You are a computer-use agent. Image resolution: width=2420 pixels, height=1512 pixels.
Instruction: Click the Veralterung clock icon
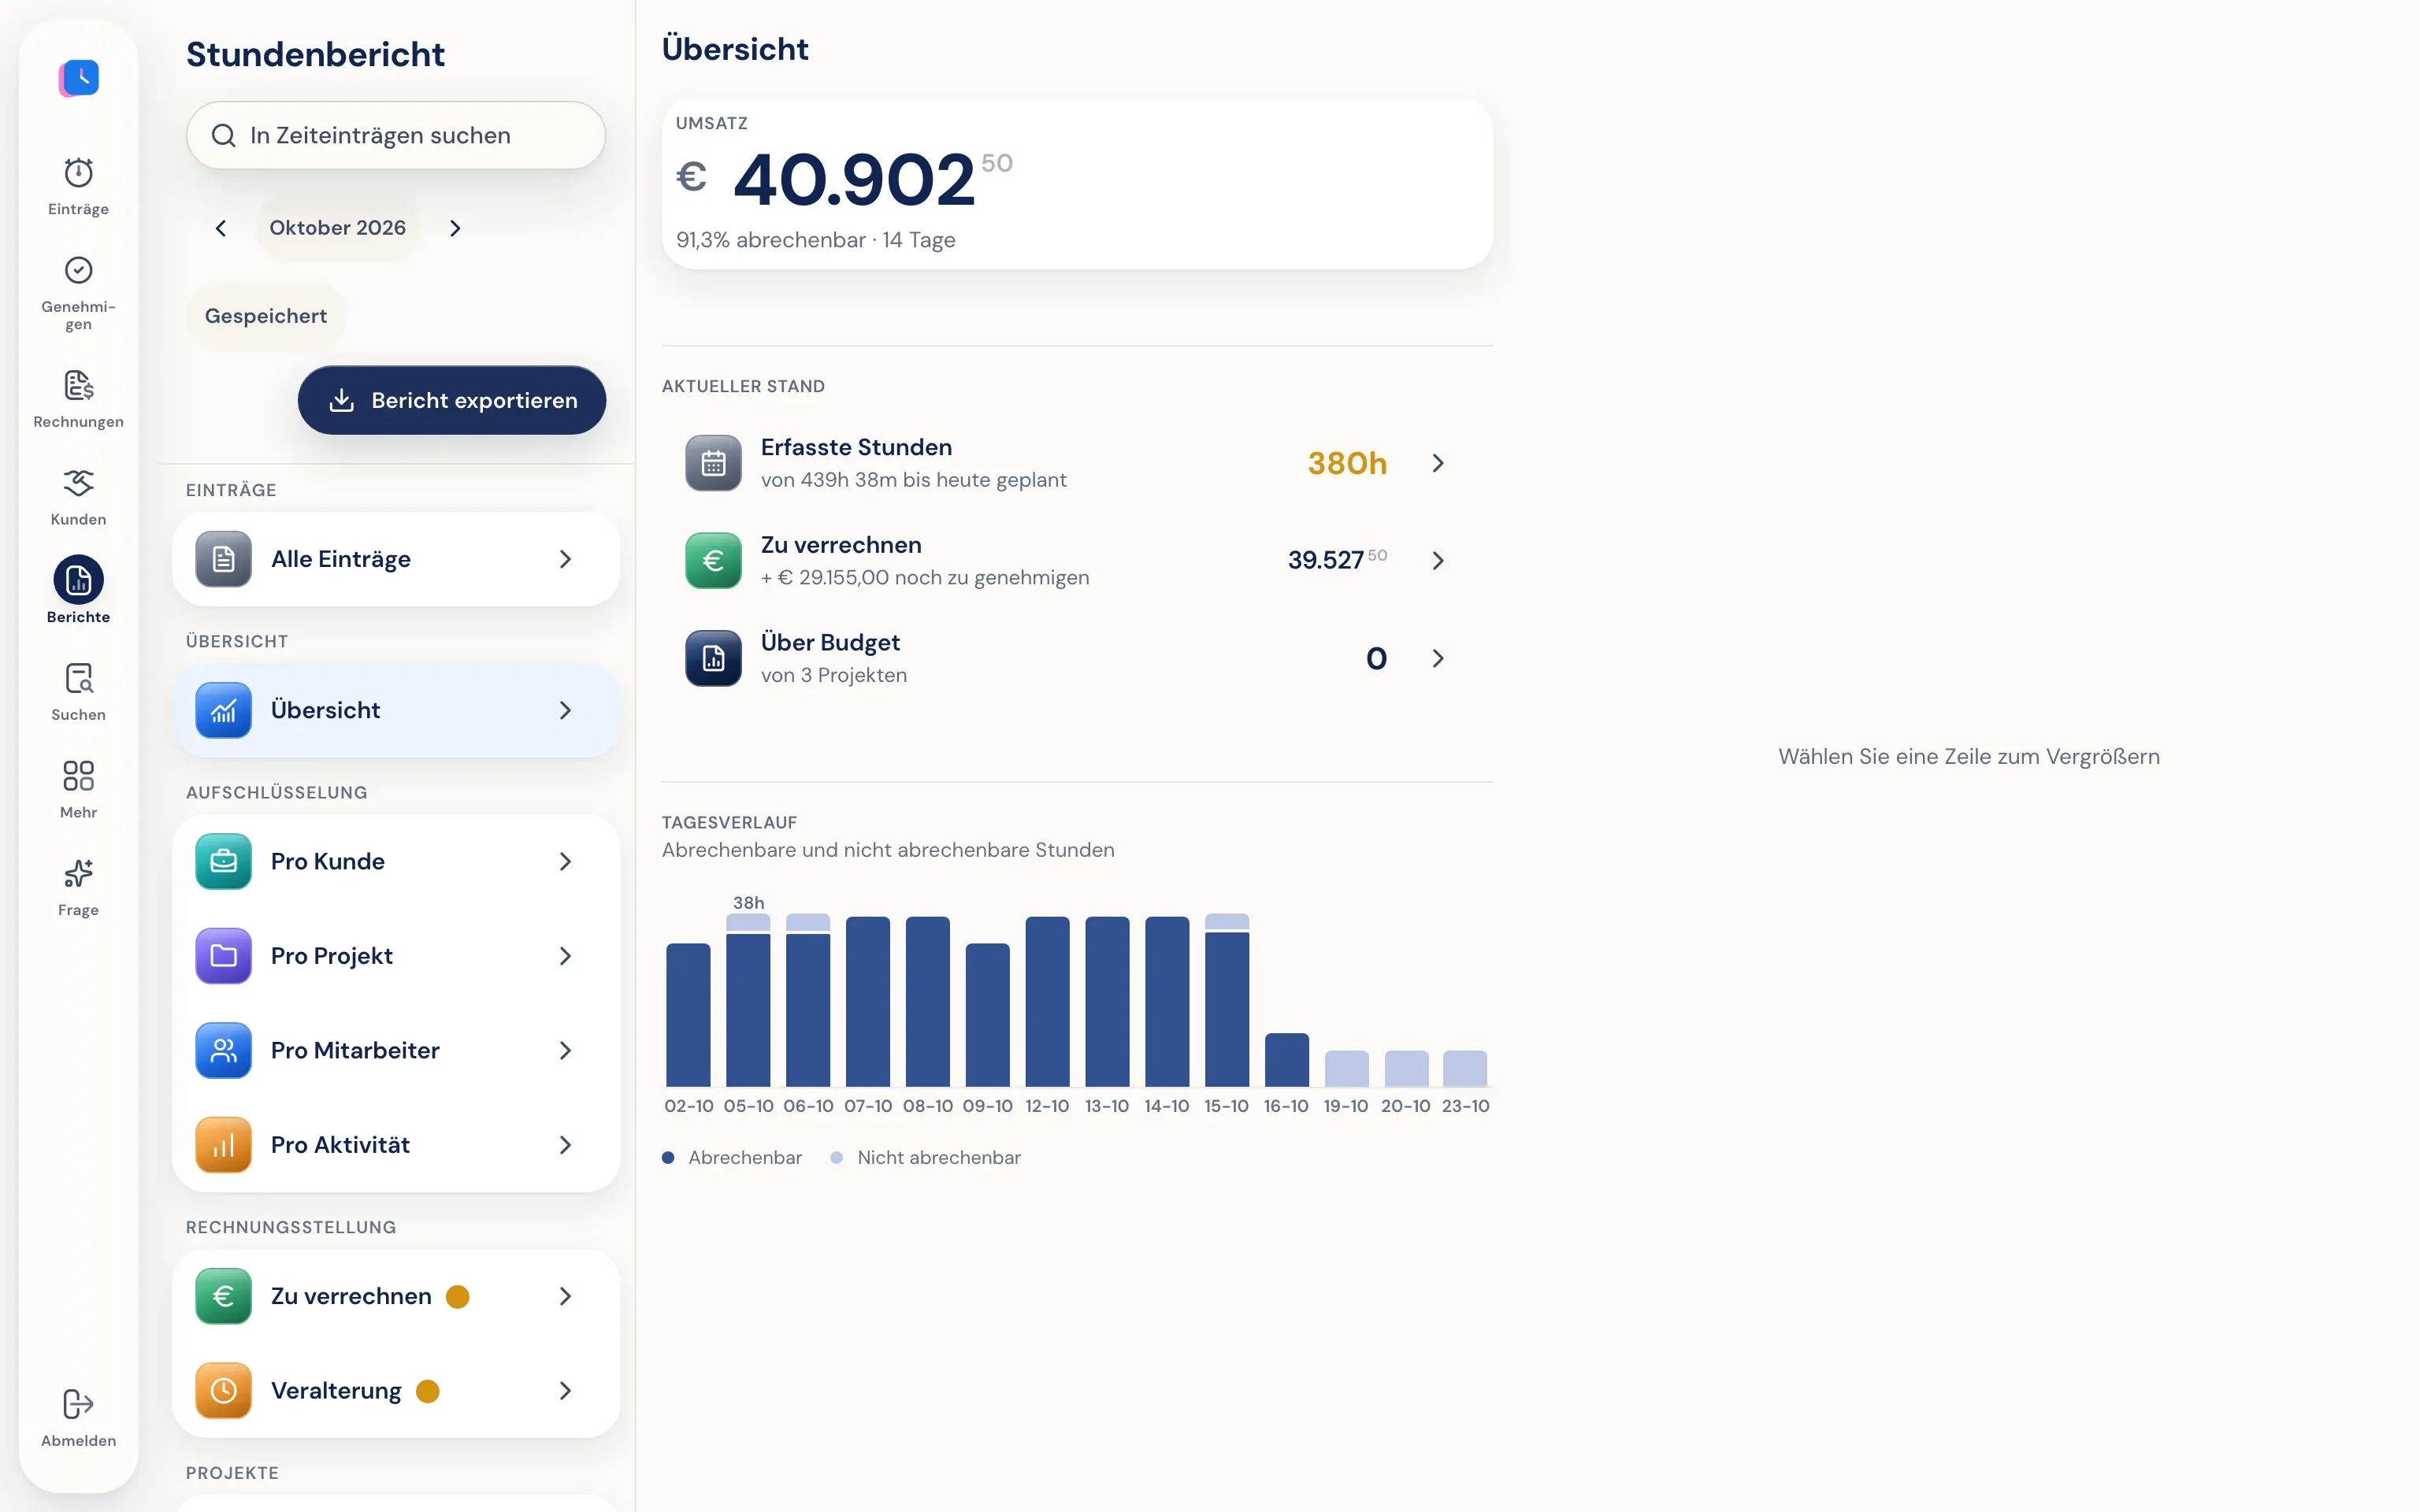(x=223, y=1391)
